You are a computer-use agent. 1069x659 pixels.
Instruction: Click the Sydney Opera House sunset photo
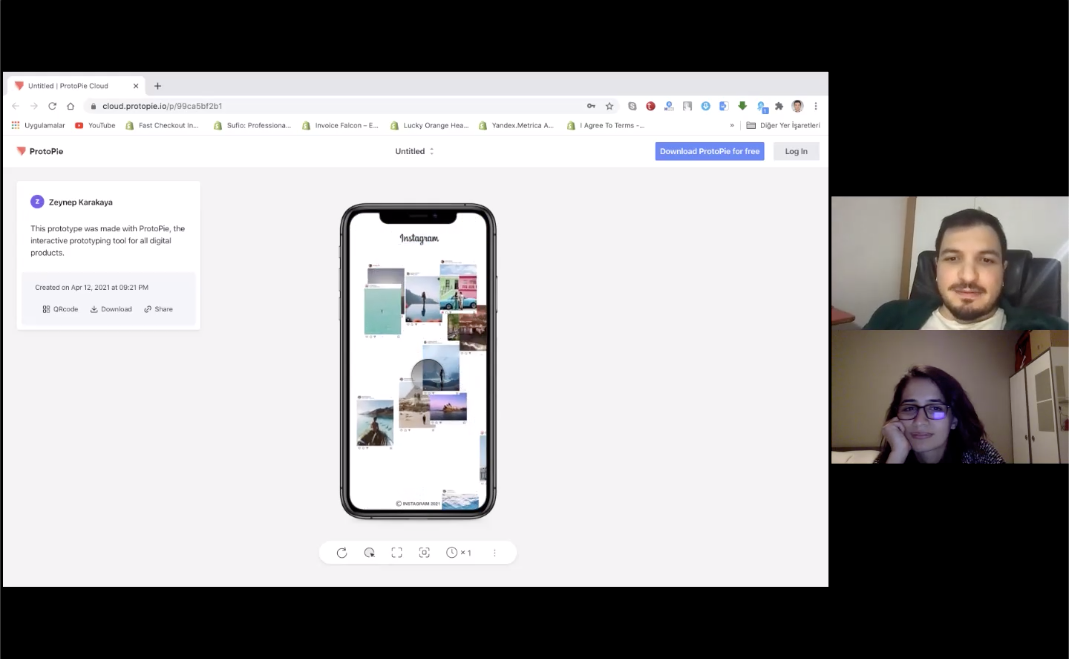448,407
